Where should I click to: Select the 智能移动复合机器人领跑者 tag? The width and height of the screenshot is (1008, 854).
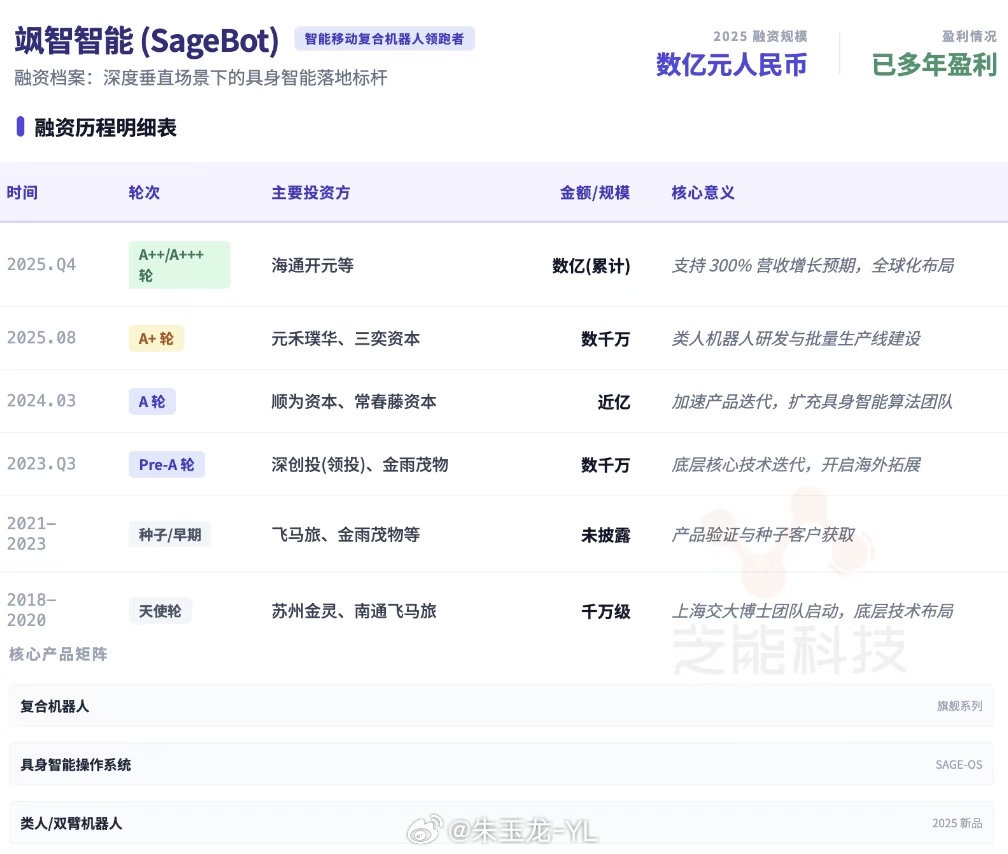pyautogui.click(x=384, y=39)
